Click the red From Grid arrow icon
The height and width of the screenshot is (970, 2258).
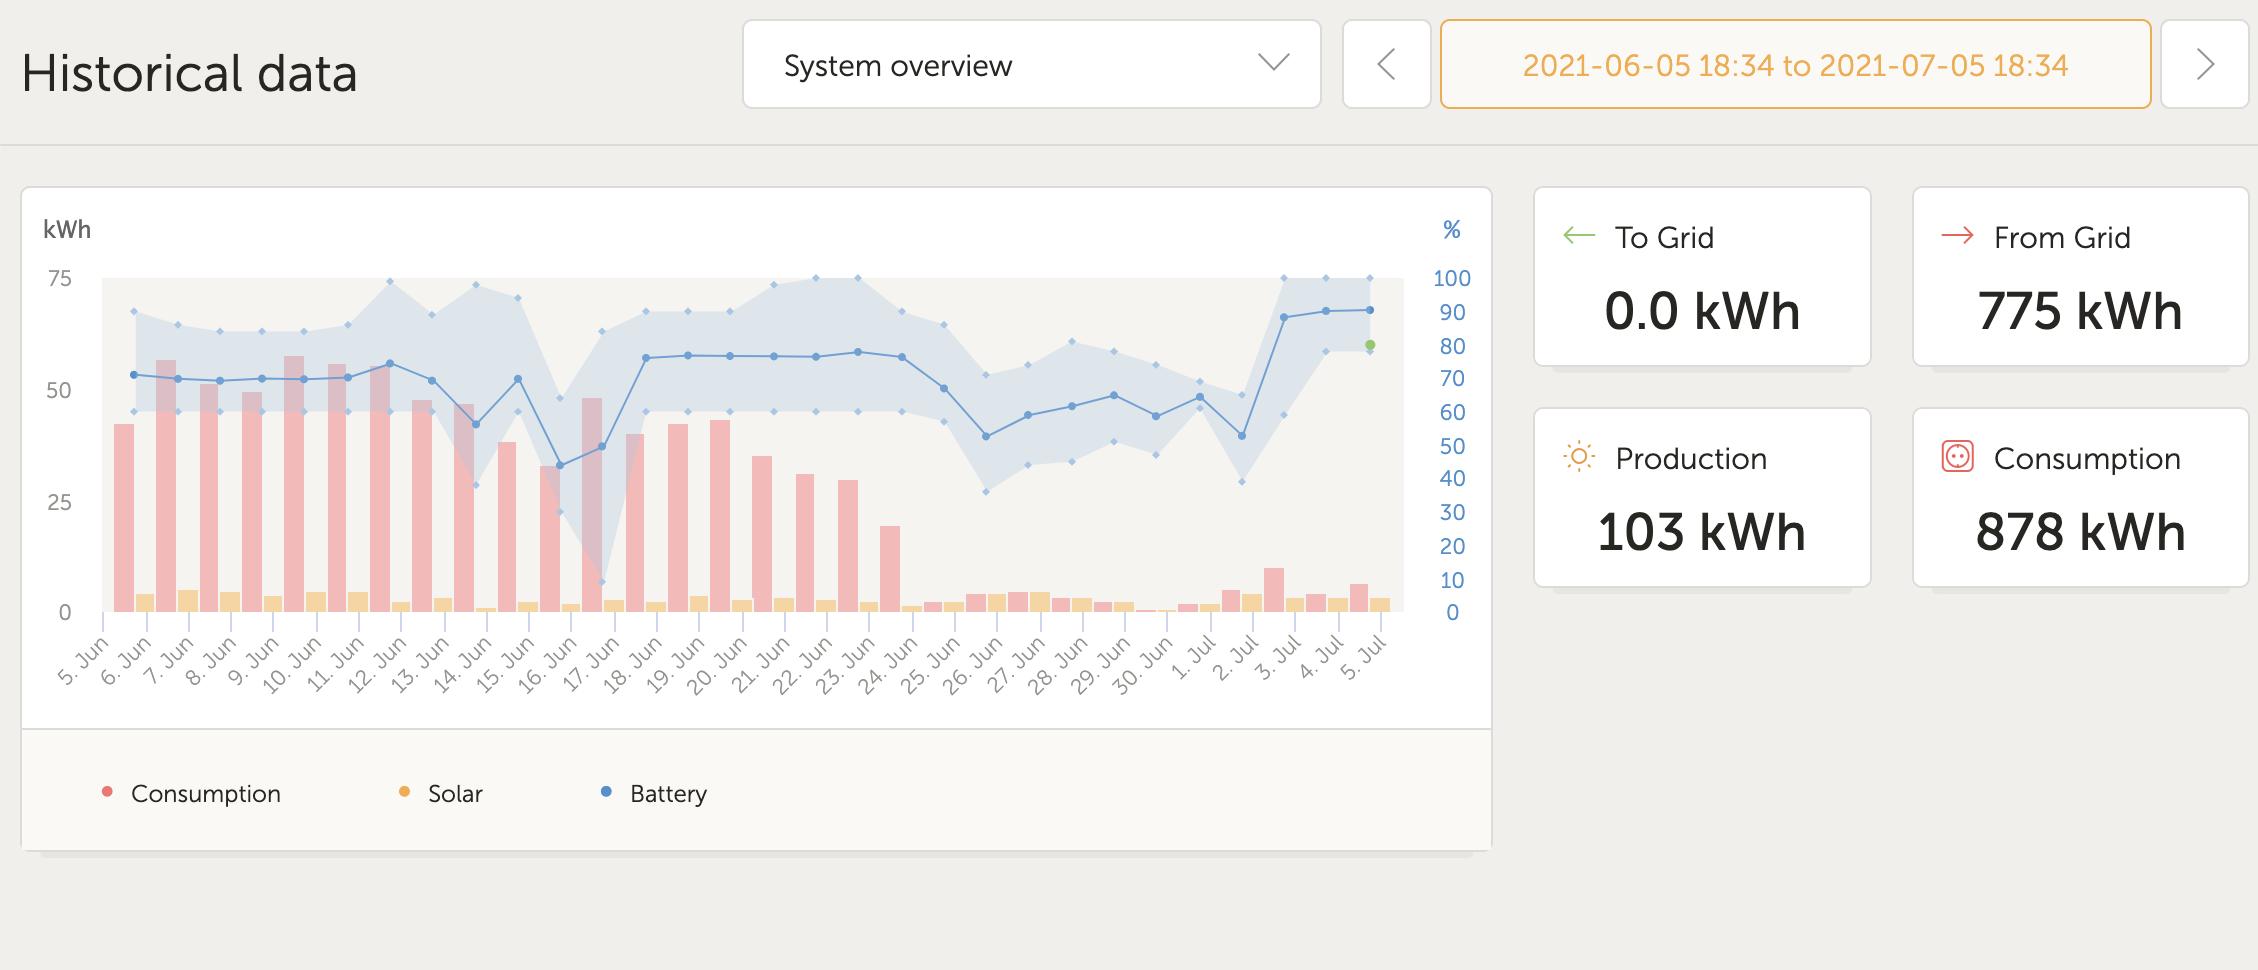1957,236
